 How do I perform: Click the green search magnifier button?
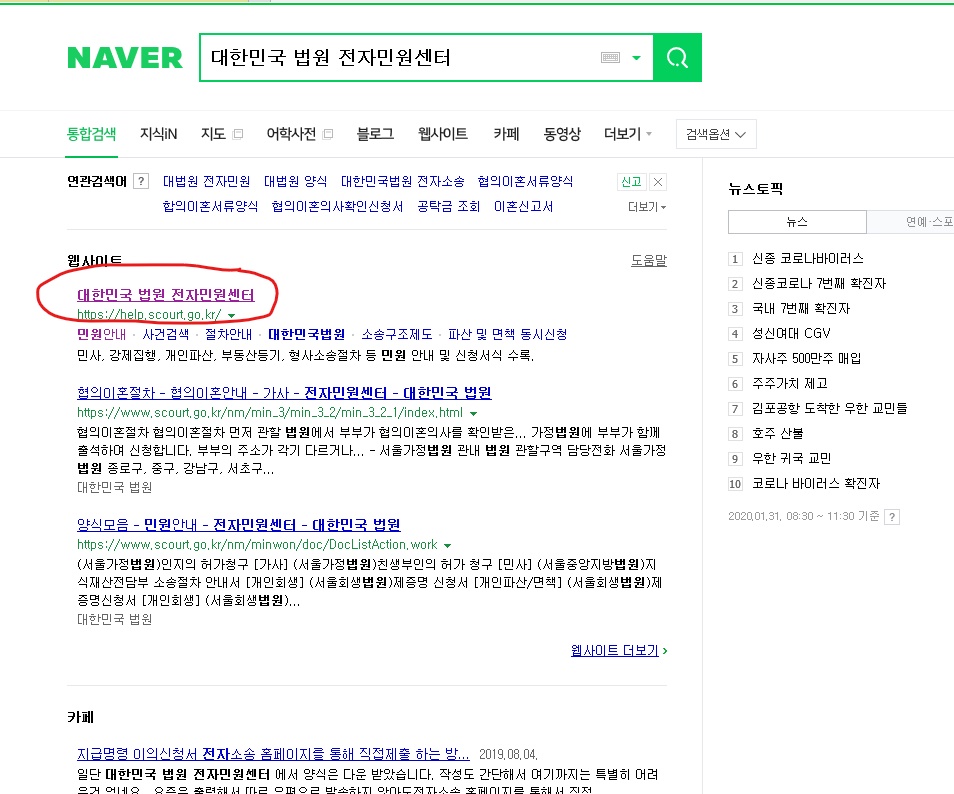(677, 58)
